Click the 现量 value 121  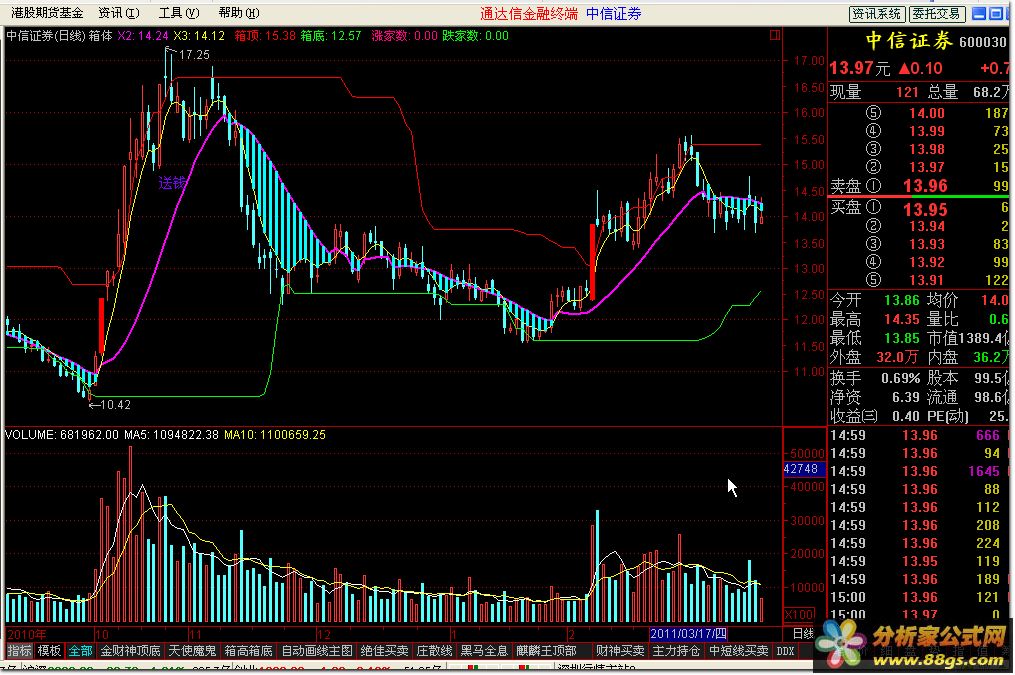point(907,93)
